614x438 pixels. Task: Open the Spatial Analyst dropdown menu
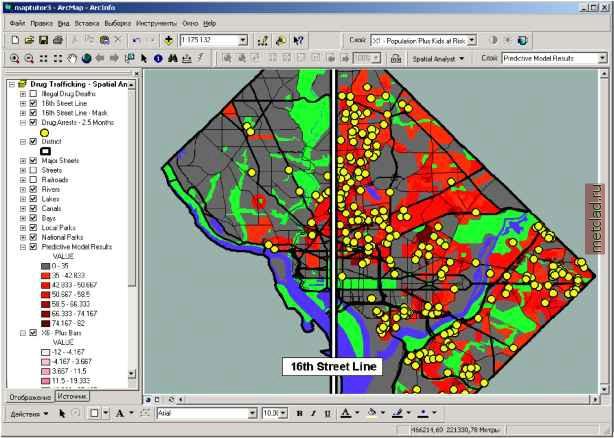(x=436, y=59)
